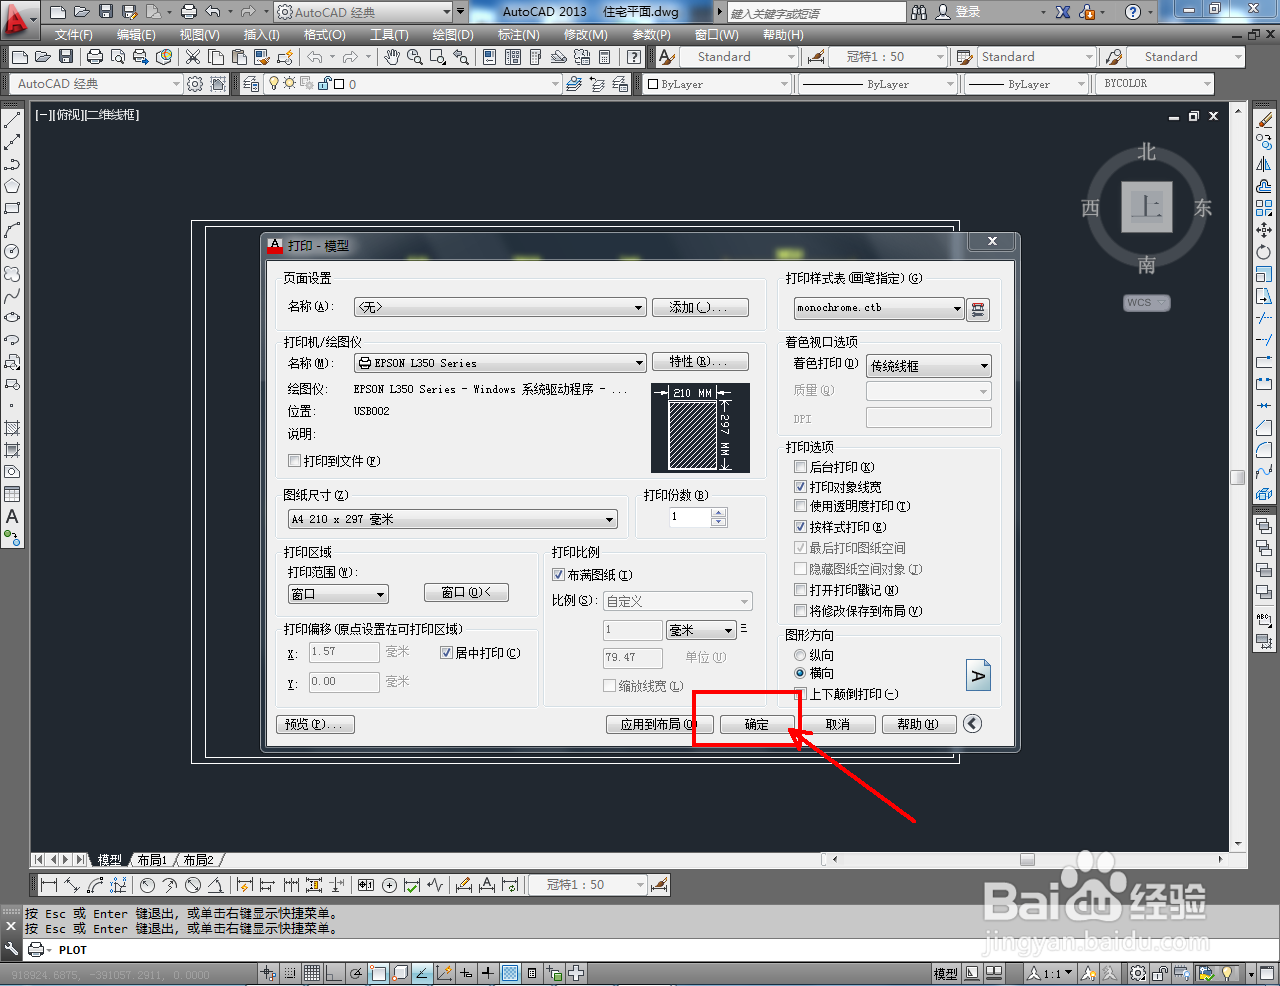The image size is (1280, 986).
Task: Open the monochrome.ctb plot style dropdown
Action: (x=880, y=308)
